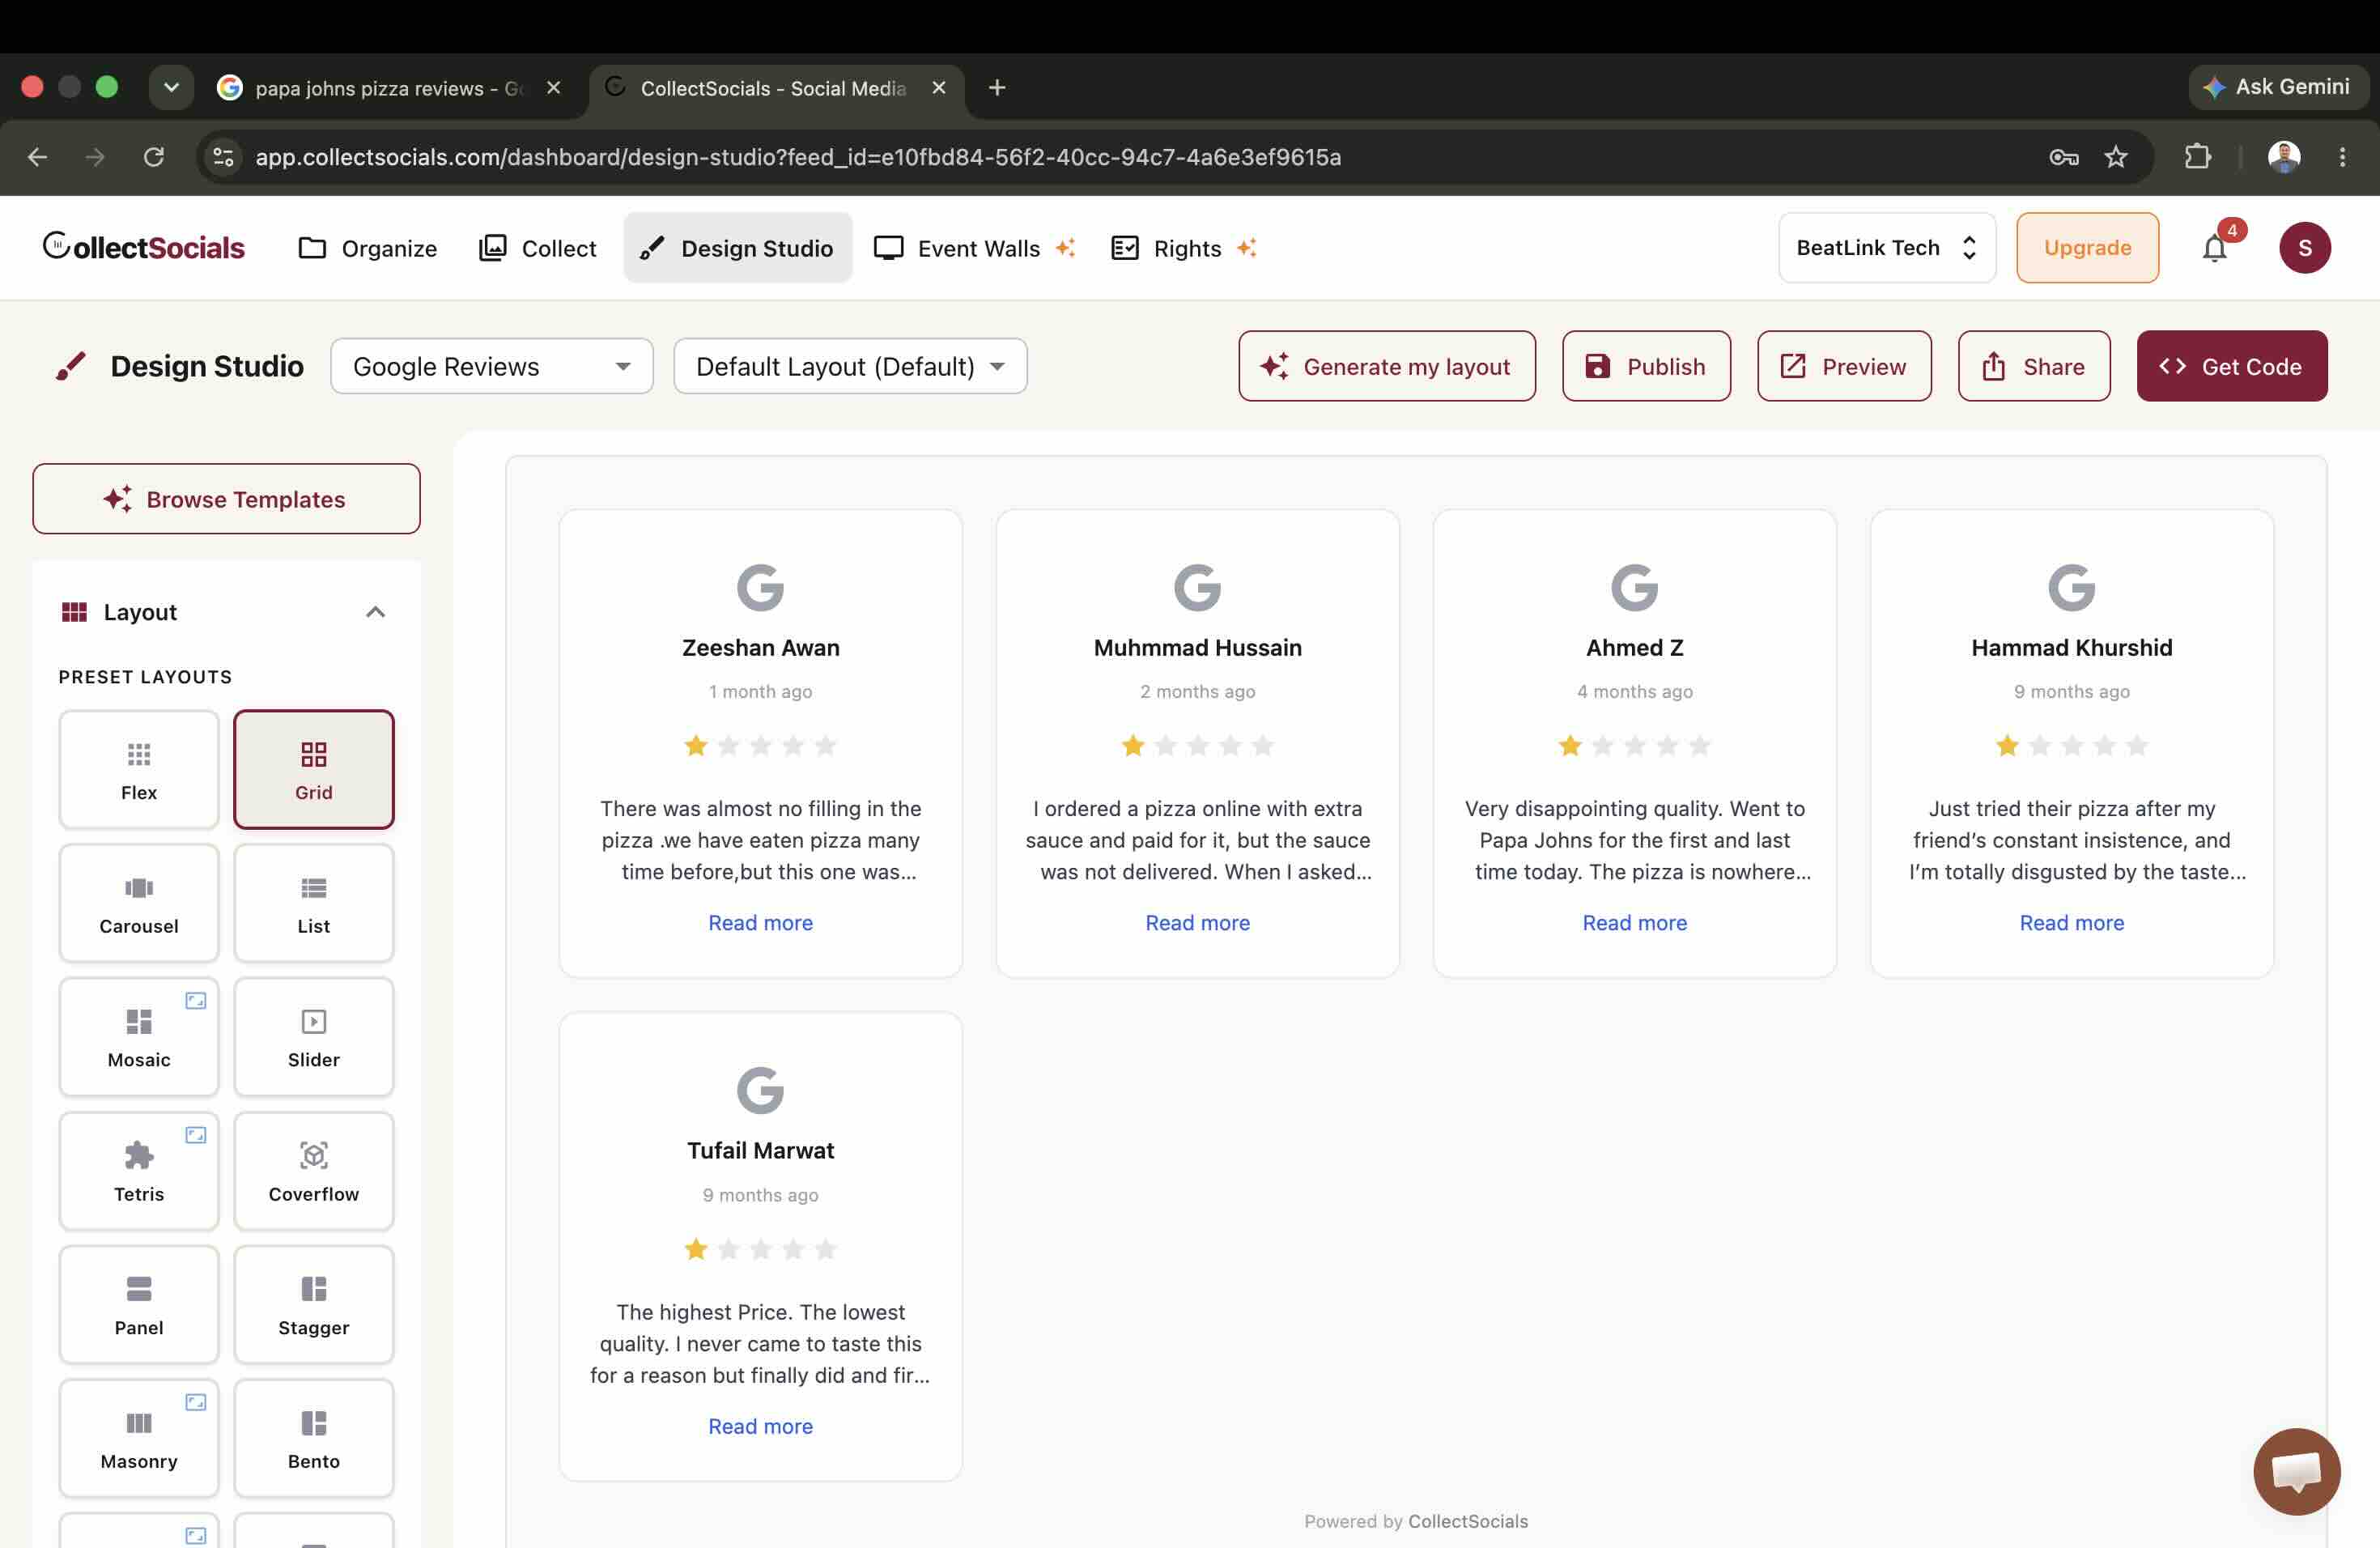Open Event Walls in the nav

click(974, 248)
